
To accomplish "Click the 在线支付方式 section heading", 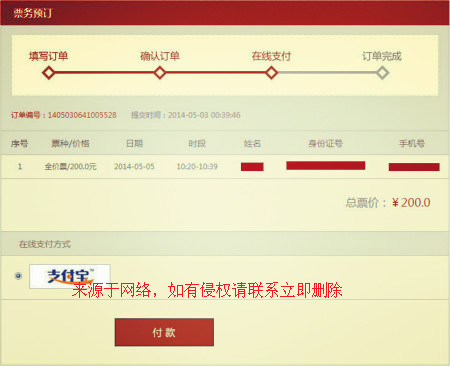I will point(45,244).
